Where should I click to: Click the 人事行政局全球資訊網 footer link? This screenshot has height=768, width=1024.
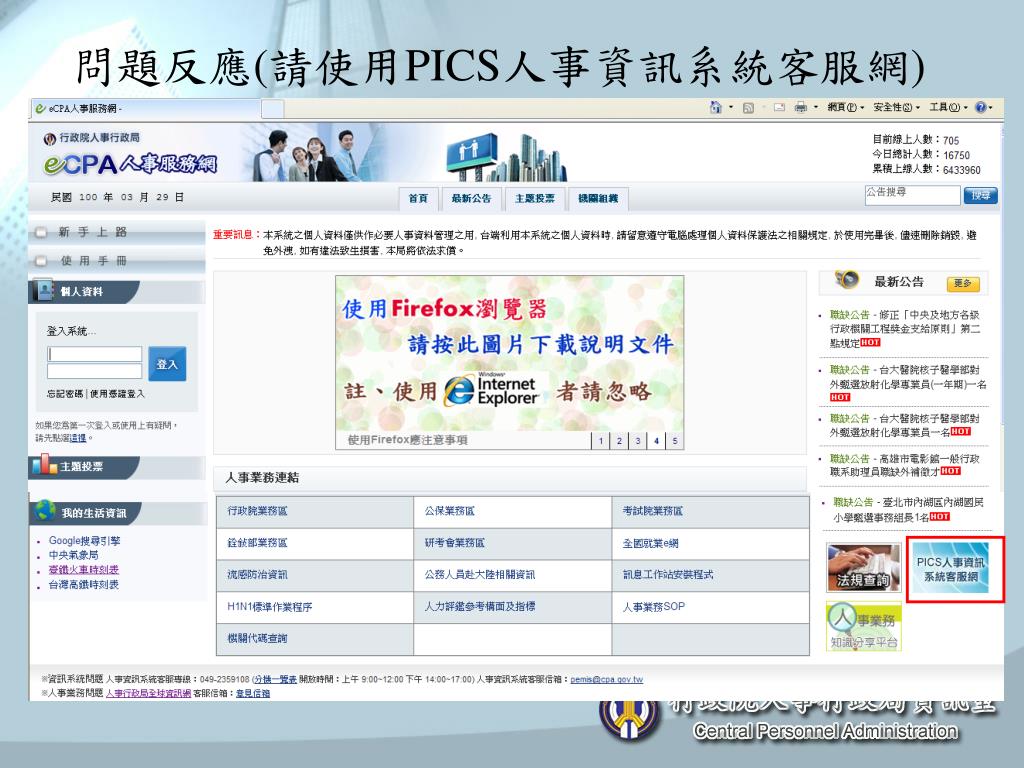point(148,693)
